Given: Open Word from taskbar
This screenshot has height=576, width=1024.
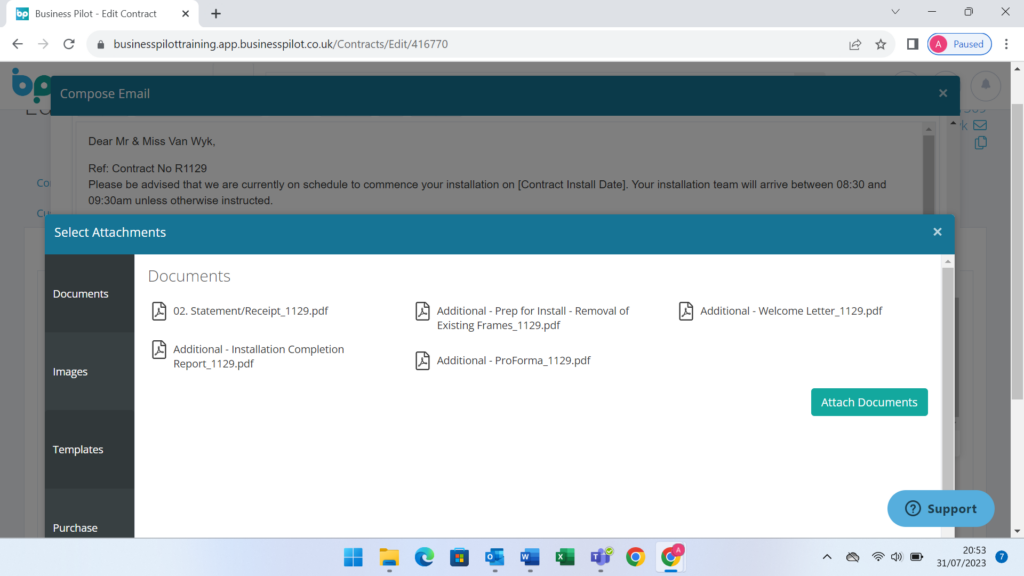Looking at the screenshot, I should point(530,557).
